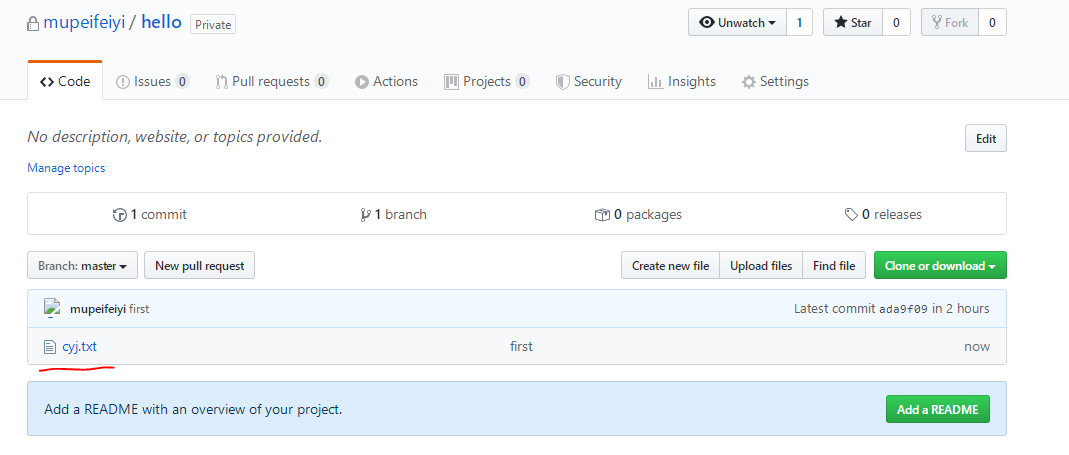Open repository Settings tab

pyautogui.click(x=775, y=82)
